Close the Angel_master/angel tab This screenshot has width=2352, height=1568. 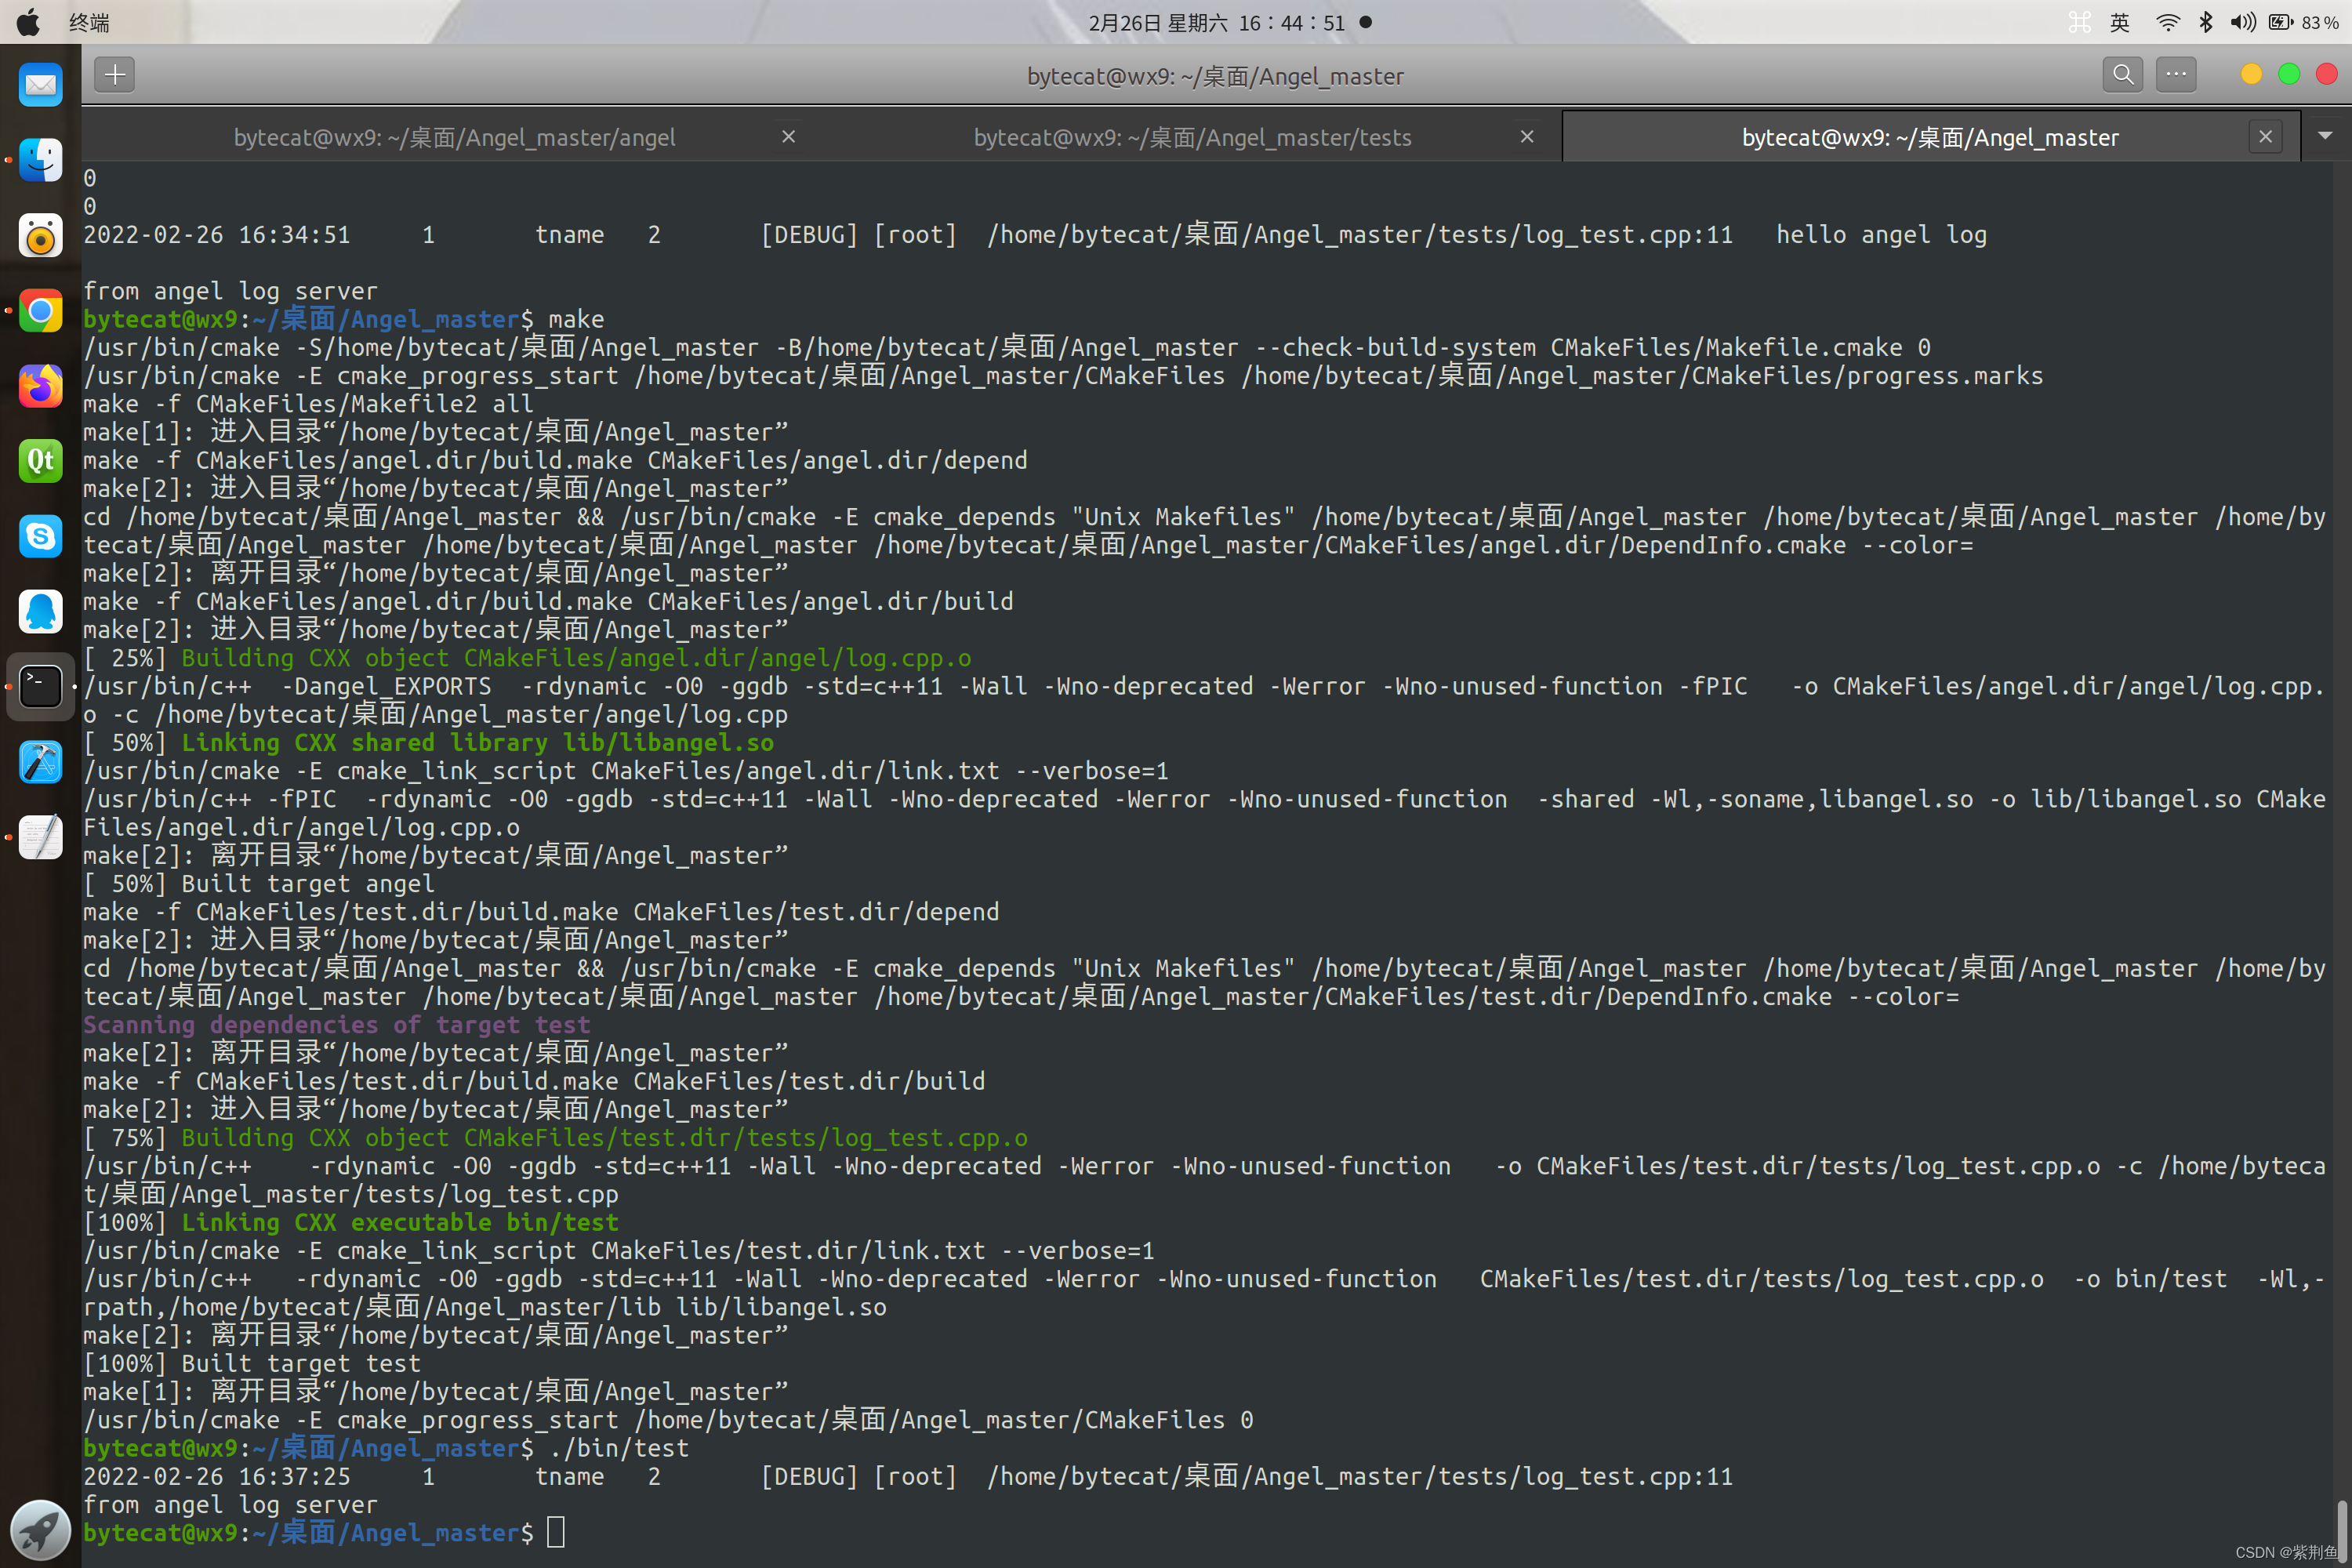click(x=789, y=136)
